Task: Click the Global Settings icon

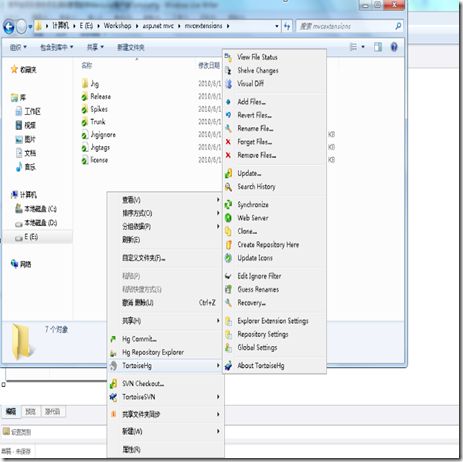Action: click(x=228, y=348)
